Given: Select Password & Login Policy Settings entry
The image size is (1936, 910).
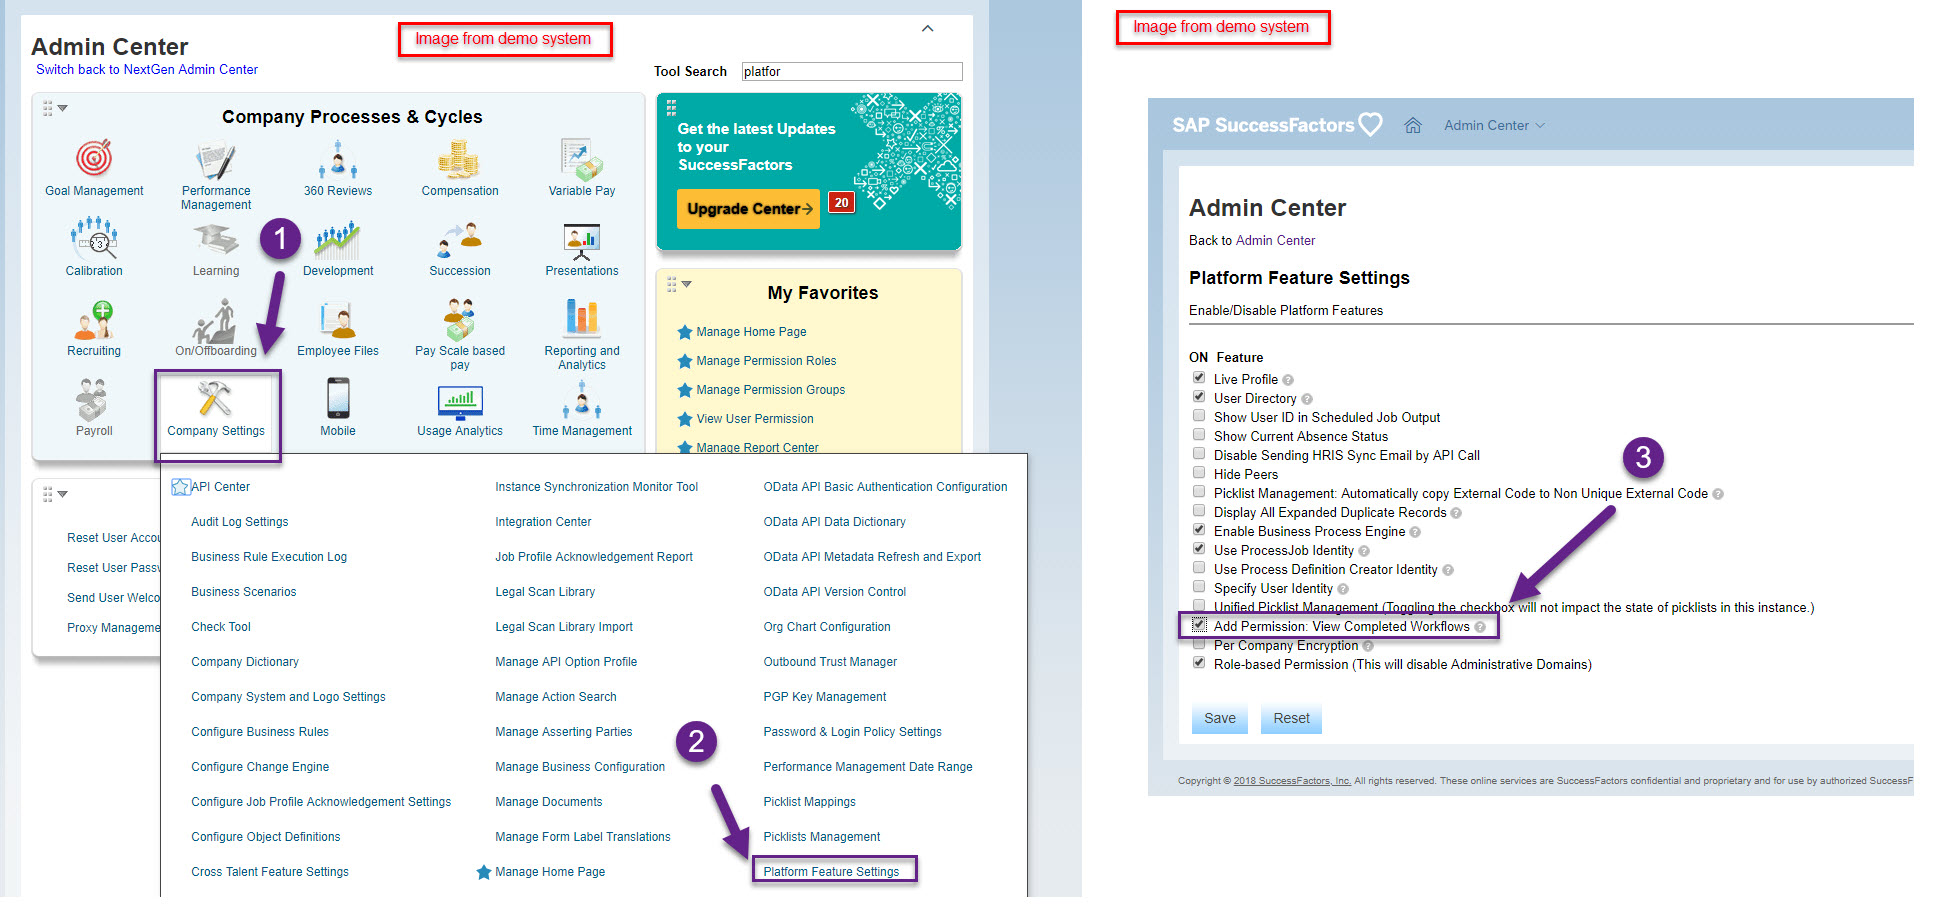Looking at the screenshot, I should (852, 732).
